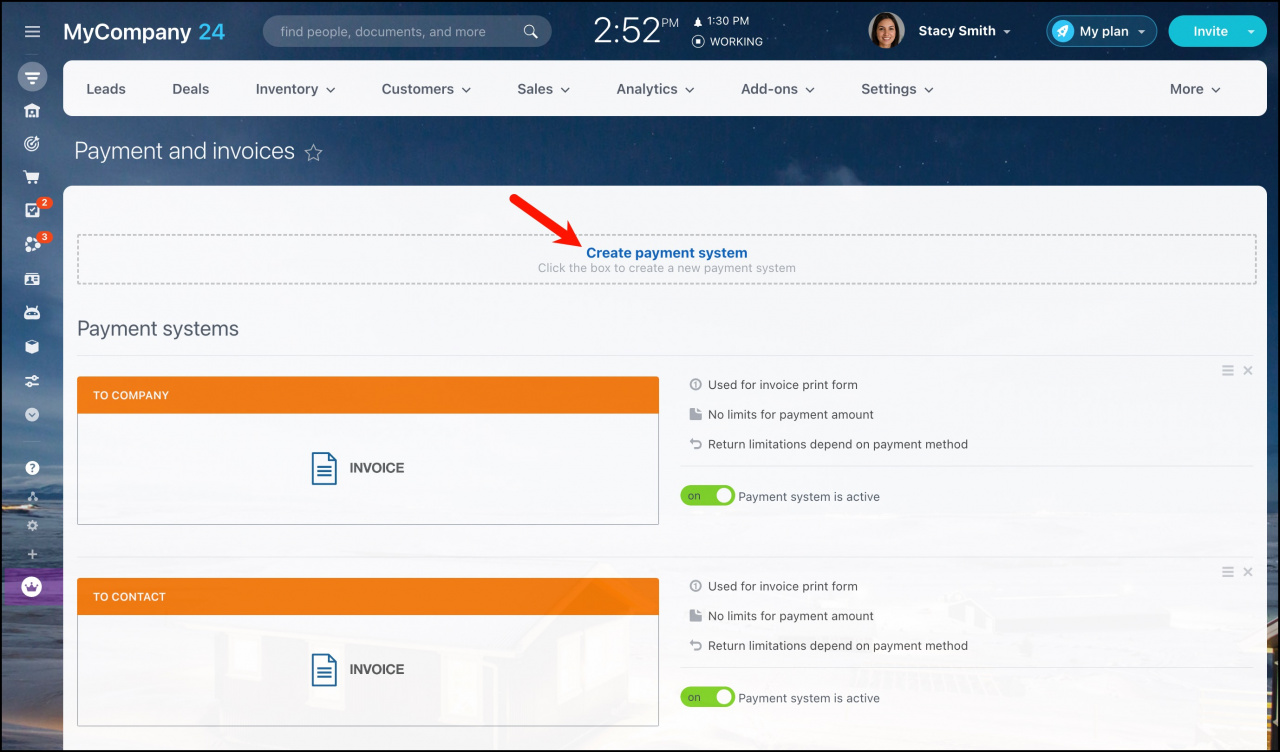Open the box cube sidebar icon
The height and width of the screenshot is (752, 1280).
pyautogui.click(x=32, y=347)
